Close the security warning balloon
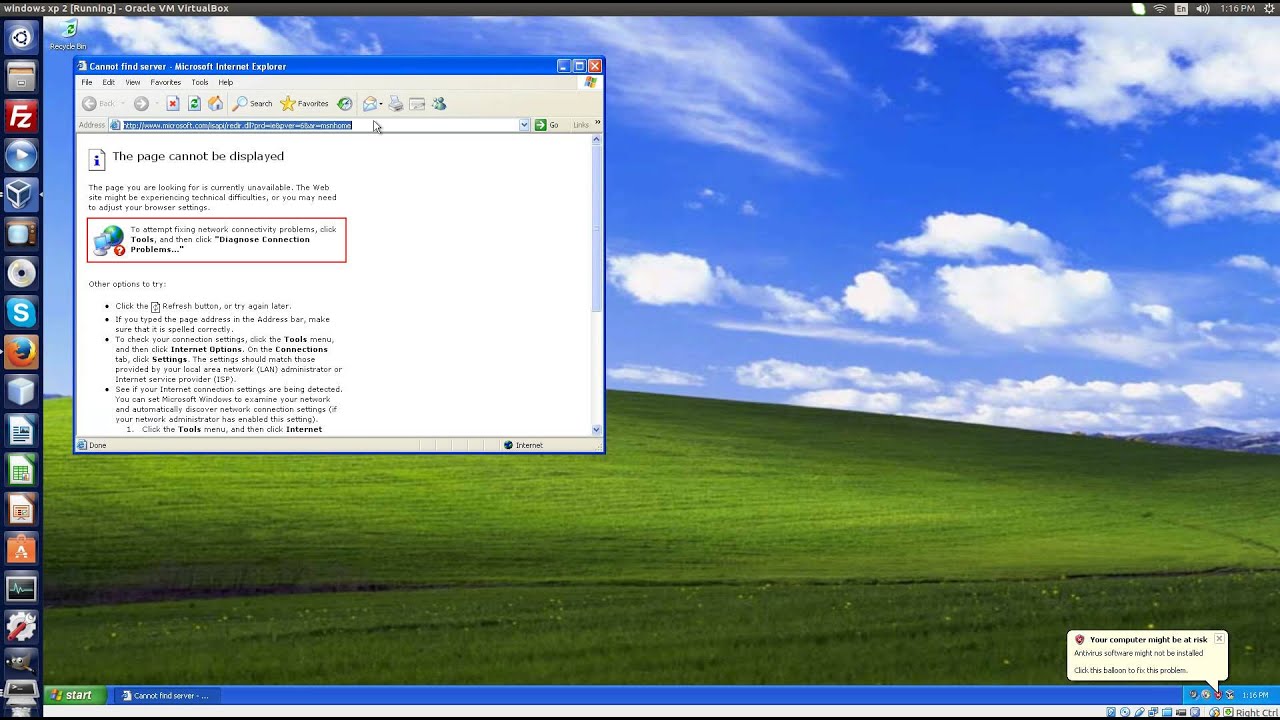 (x=1219, y=639)
